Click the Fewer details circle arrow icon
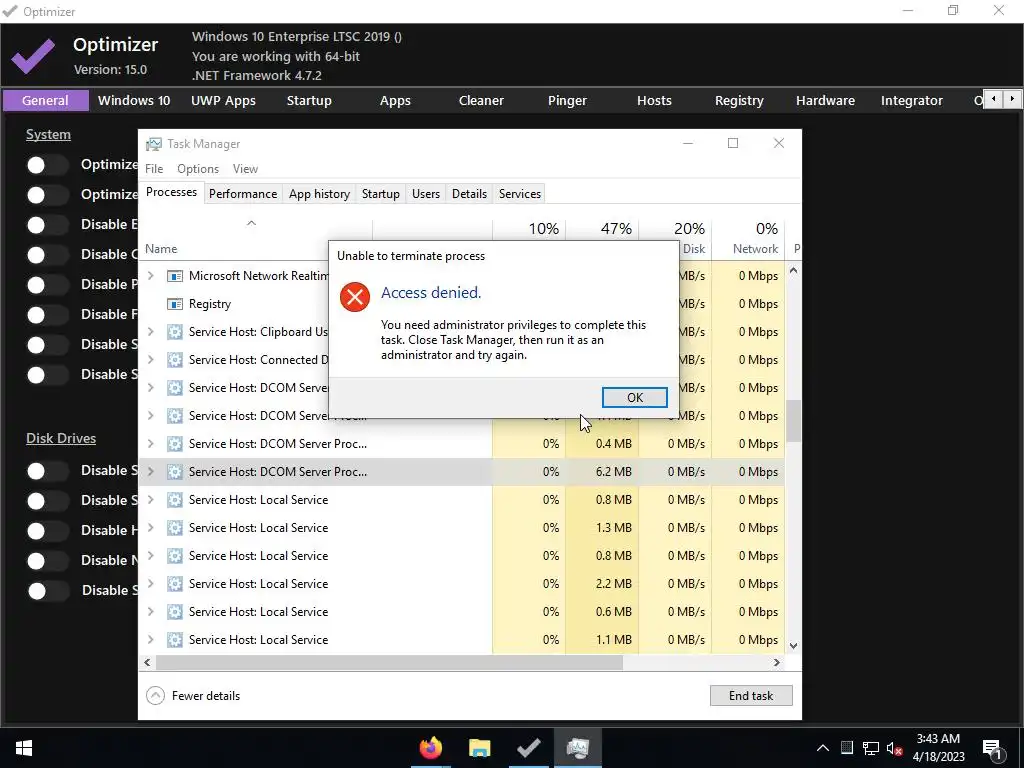 click(x=155, y=696)
